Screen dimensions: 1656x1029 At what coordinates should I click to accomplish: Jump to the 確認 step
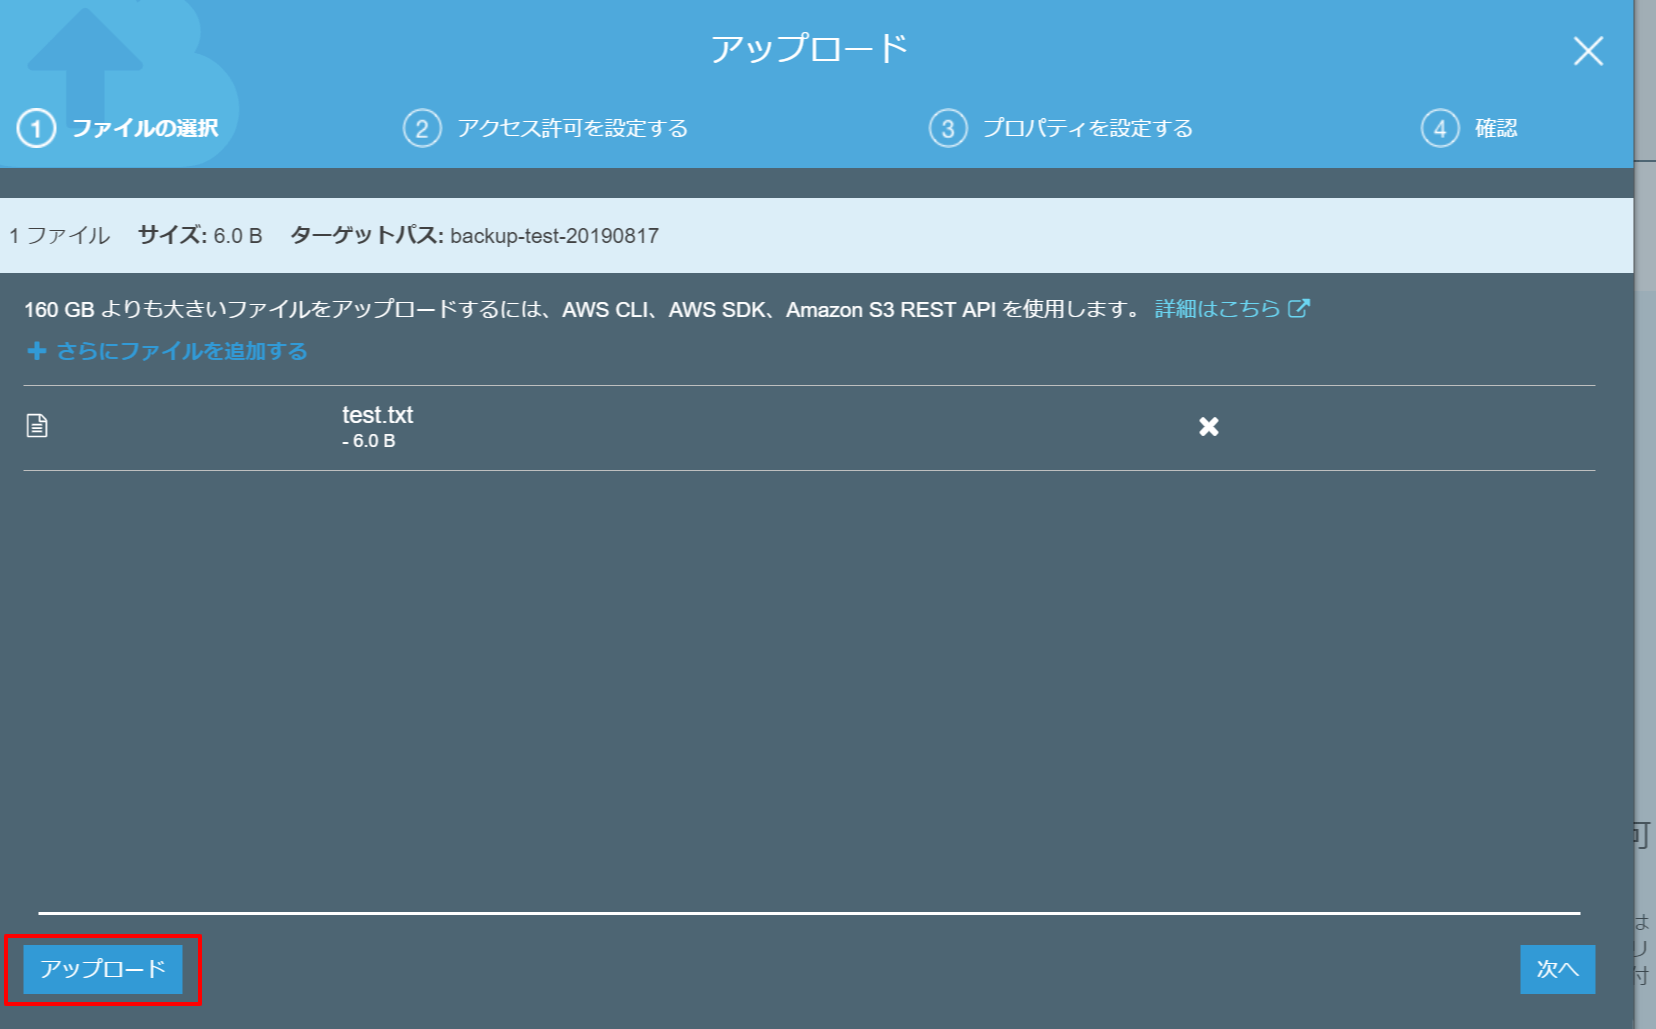1495,129
